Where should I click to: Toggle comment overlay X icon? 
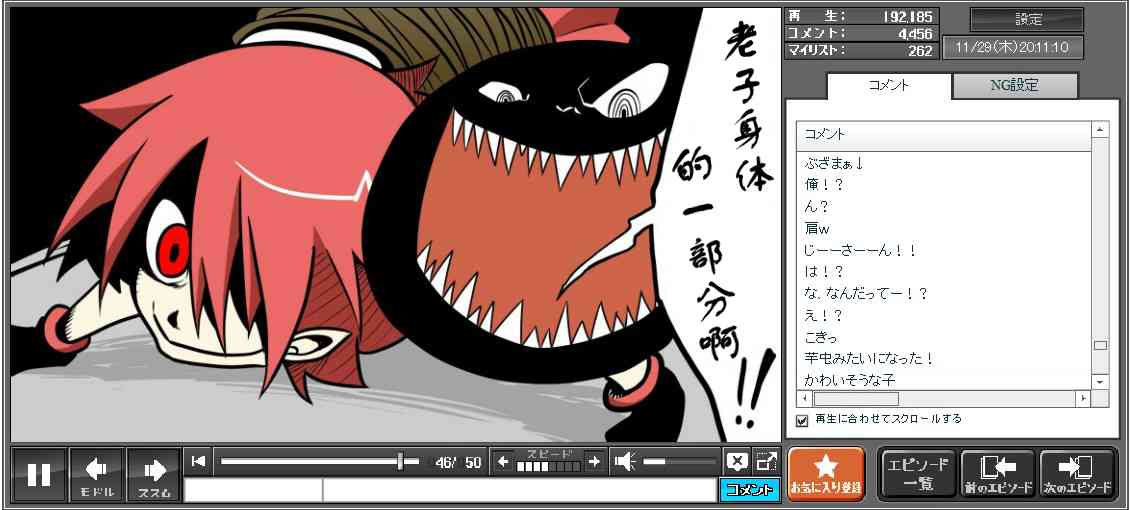pyautogui.click(x=736, y=461)
